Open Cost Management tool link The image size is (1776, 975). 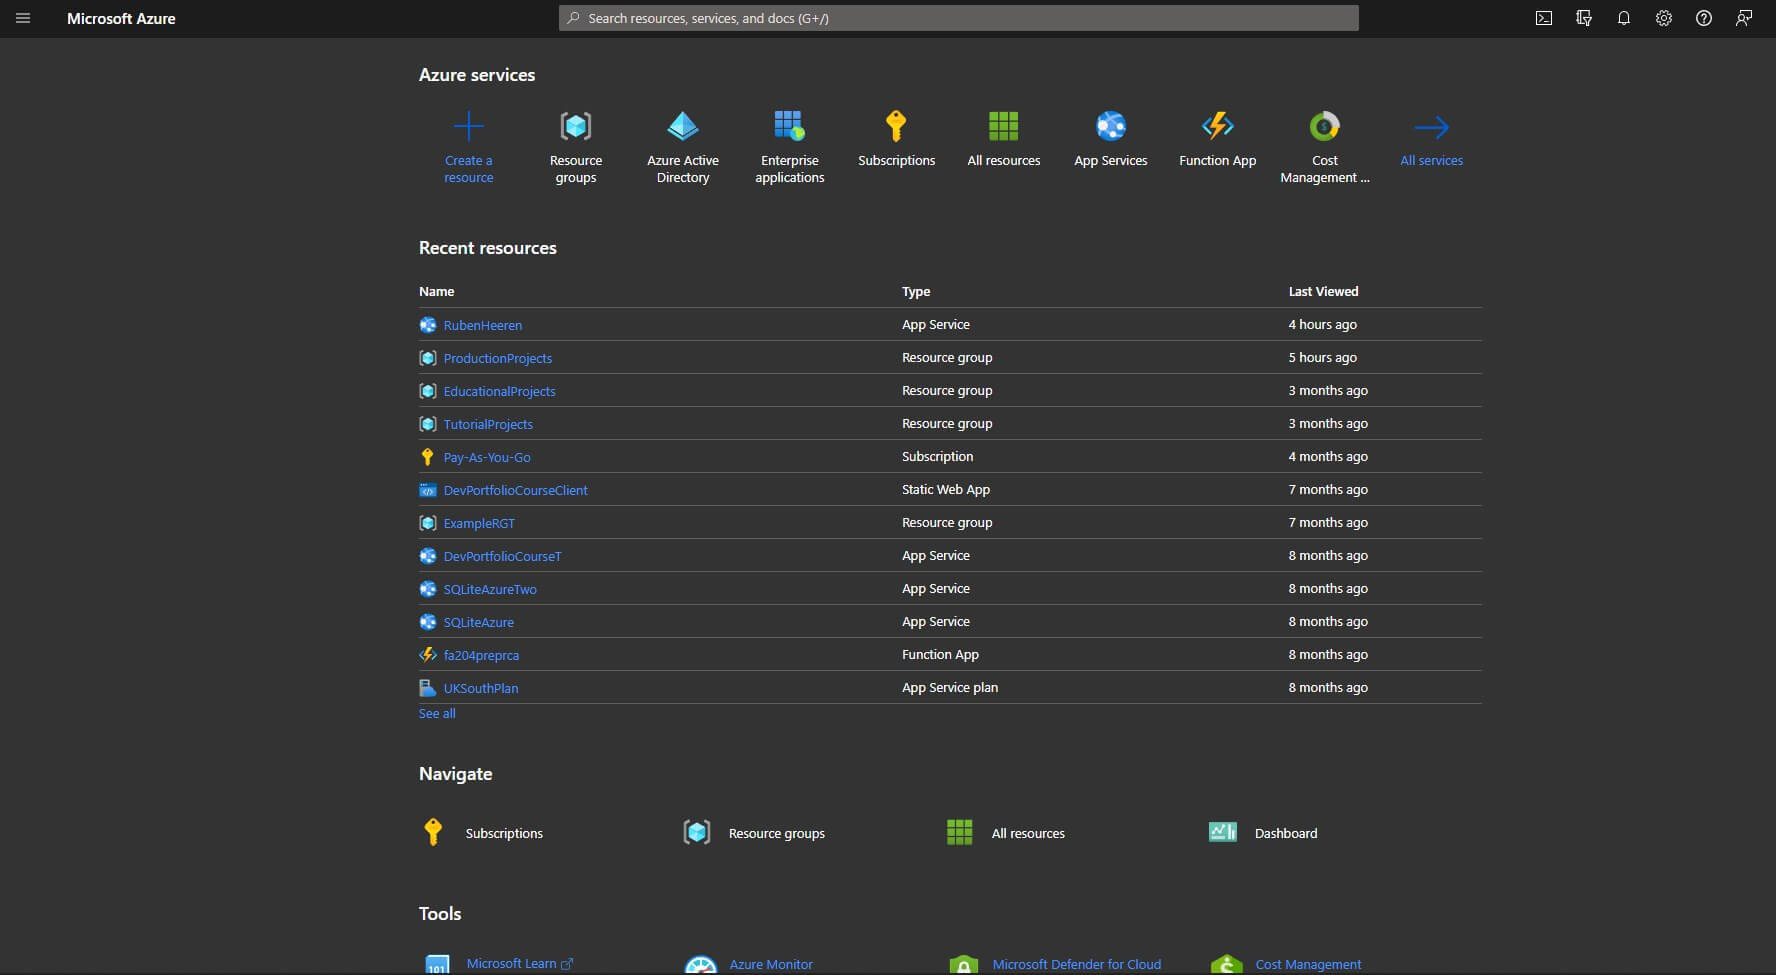click(1308, 964)
